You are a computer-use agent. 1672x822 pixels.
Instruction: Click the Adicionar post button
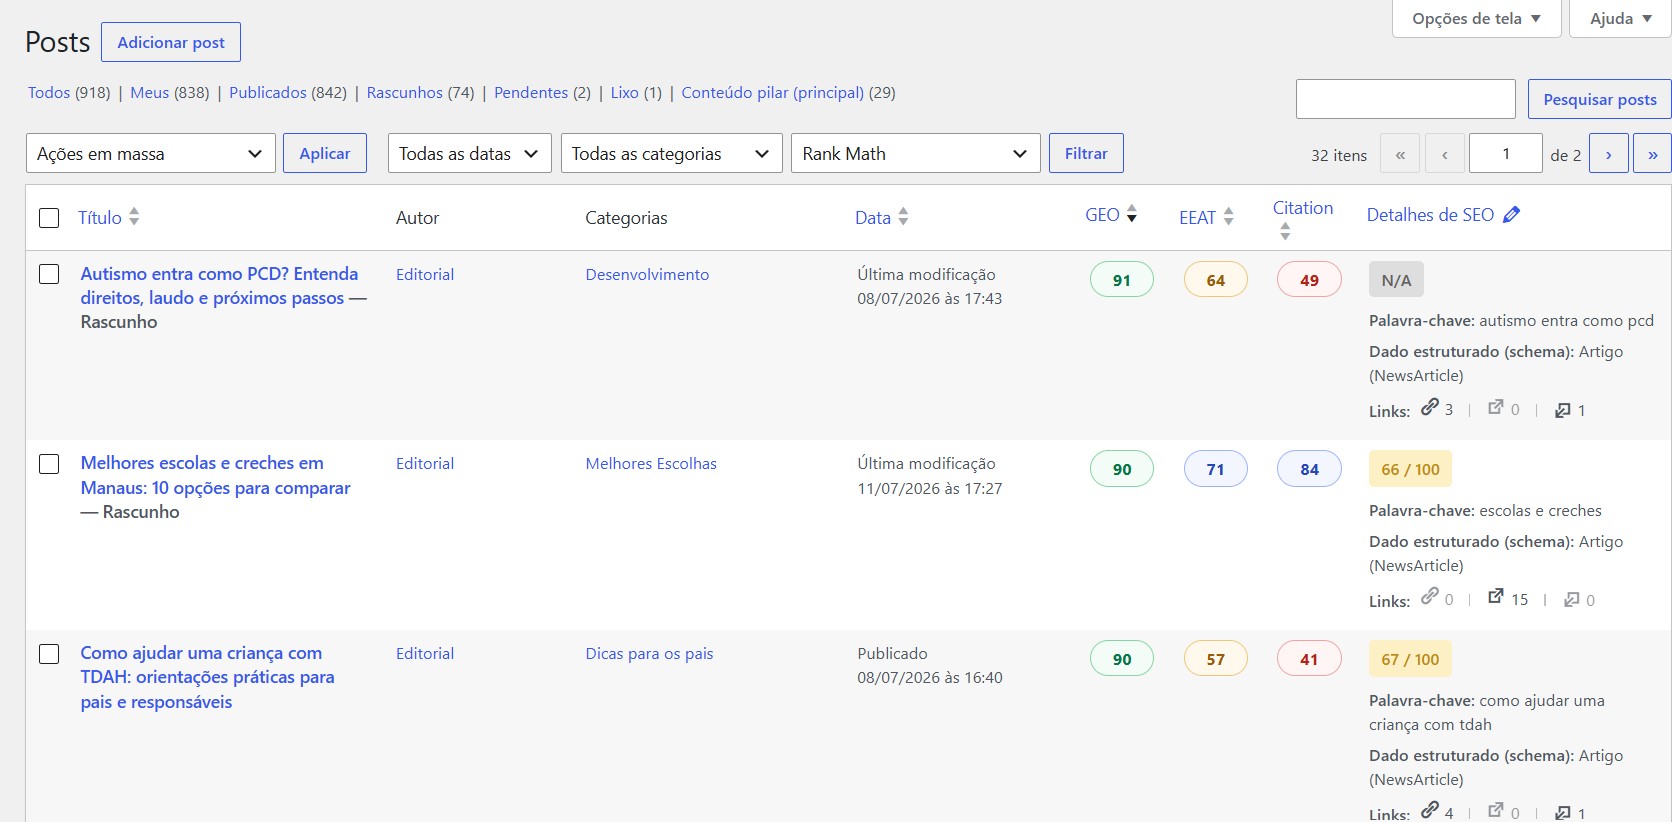[x=171, y=42]
